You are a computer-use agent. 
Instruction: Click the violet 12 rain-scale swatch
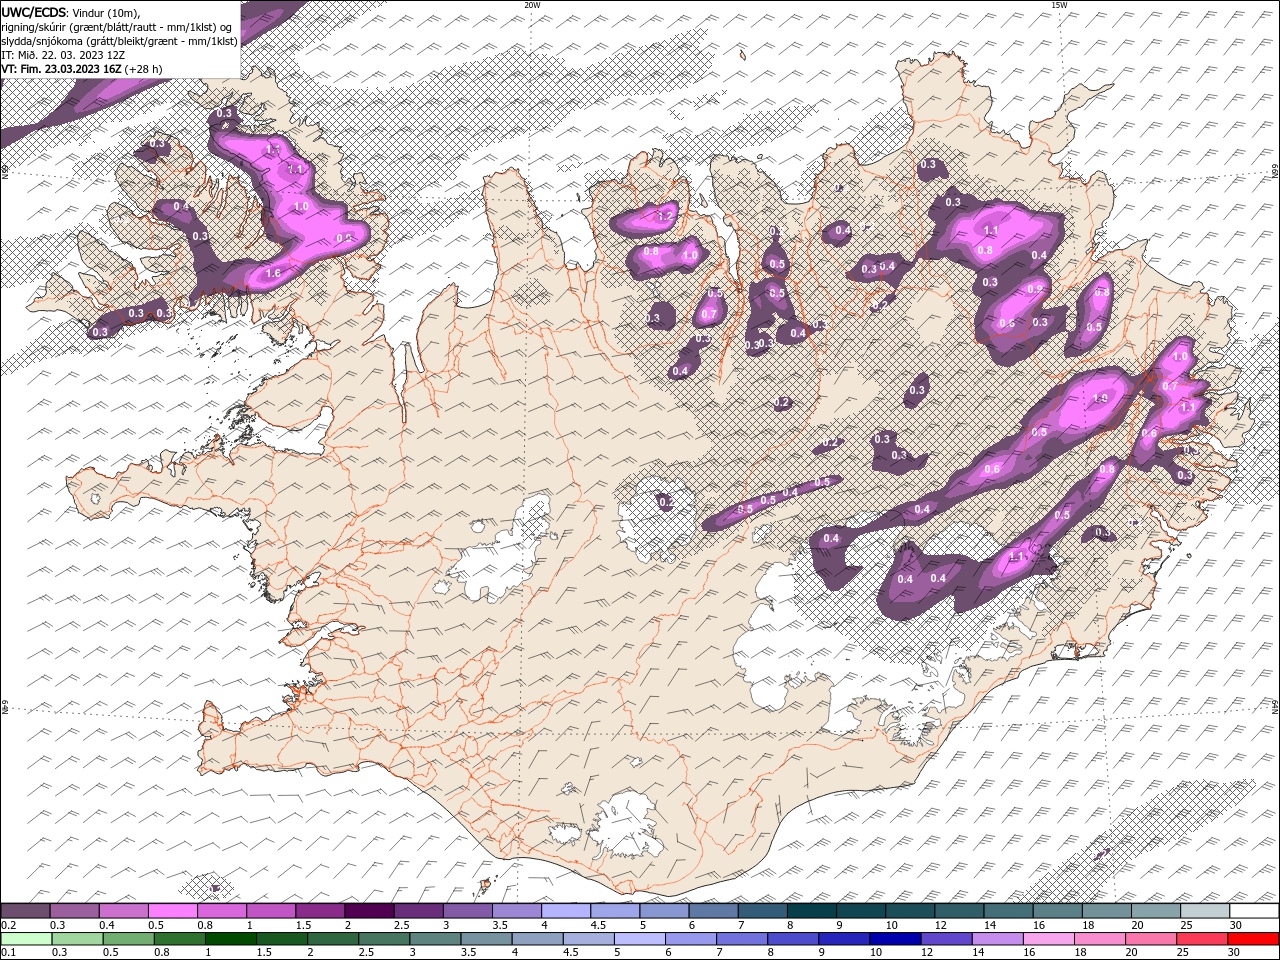pos(946,939)
